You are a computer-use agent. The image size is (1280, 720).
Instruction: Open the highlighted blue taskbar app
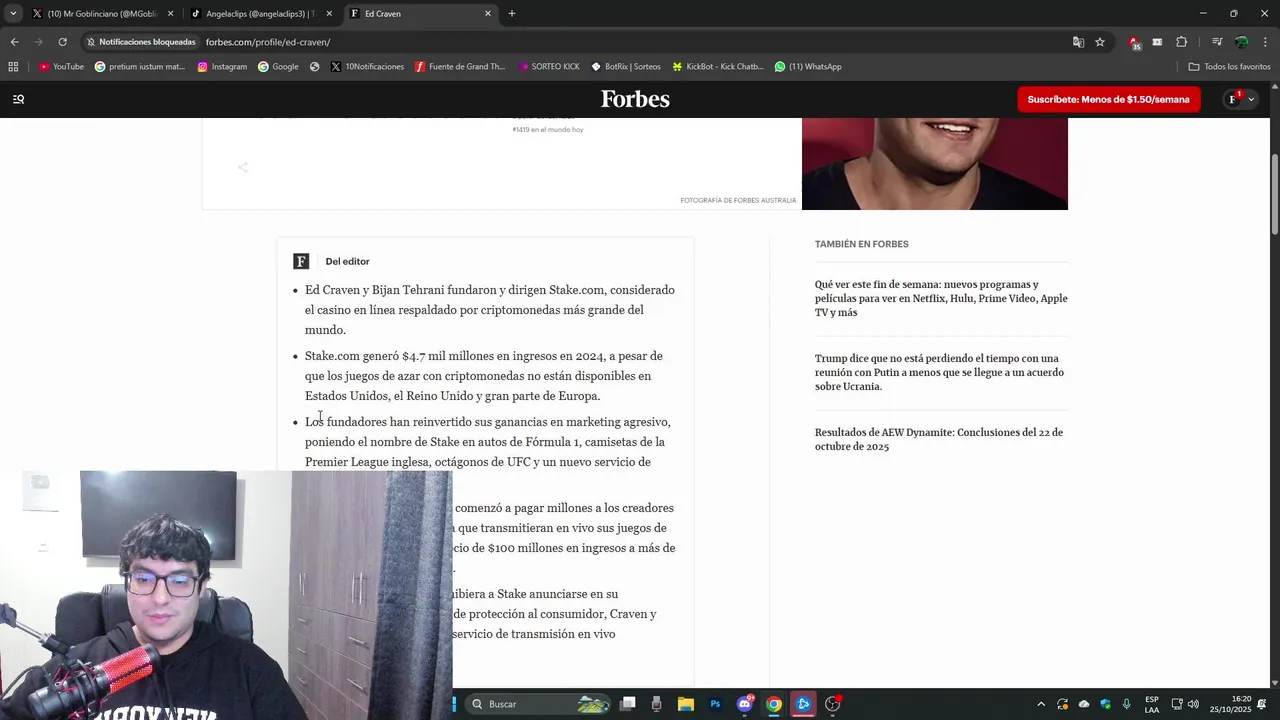[803, 704]
